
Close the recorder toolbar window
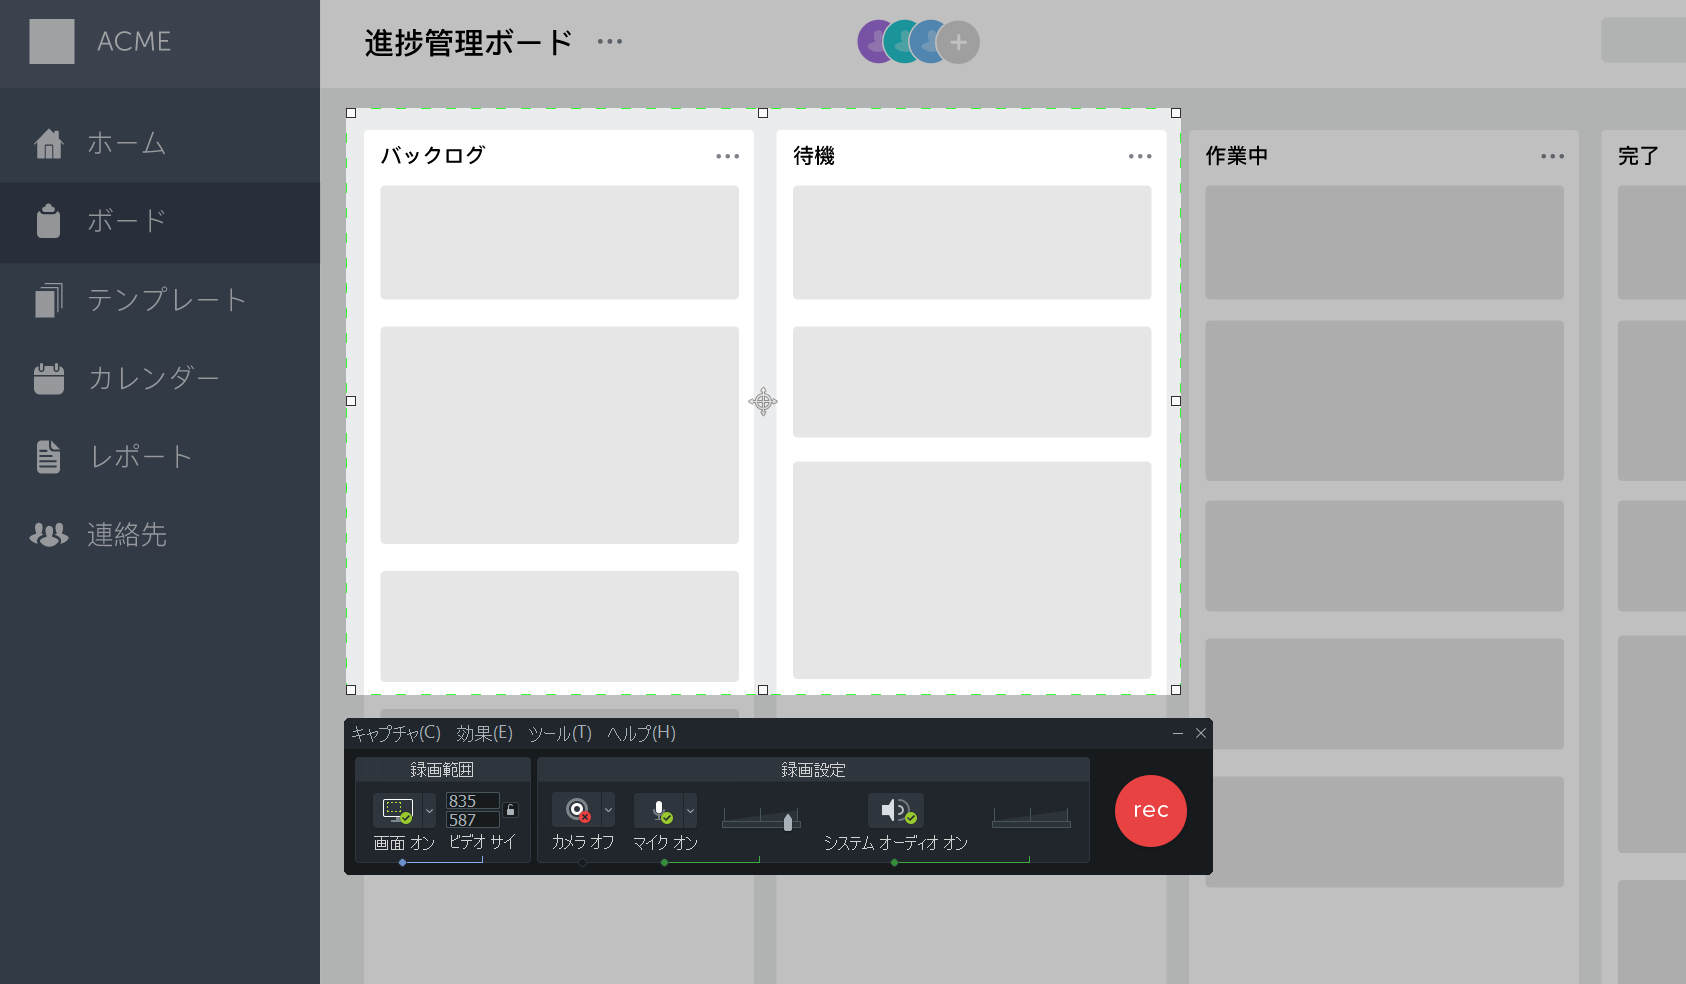coord(1201,733)
